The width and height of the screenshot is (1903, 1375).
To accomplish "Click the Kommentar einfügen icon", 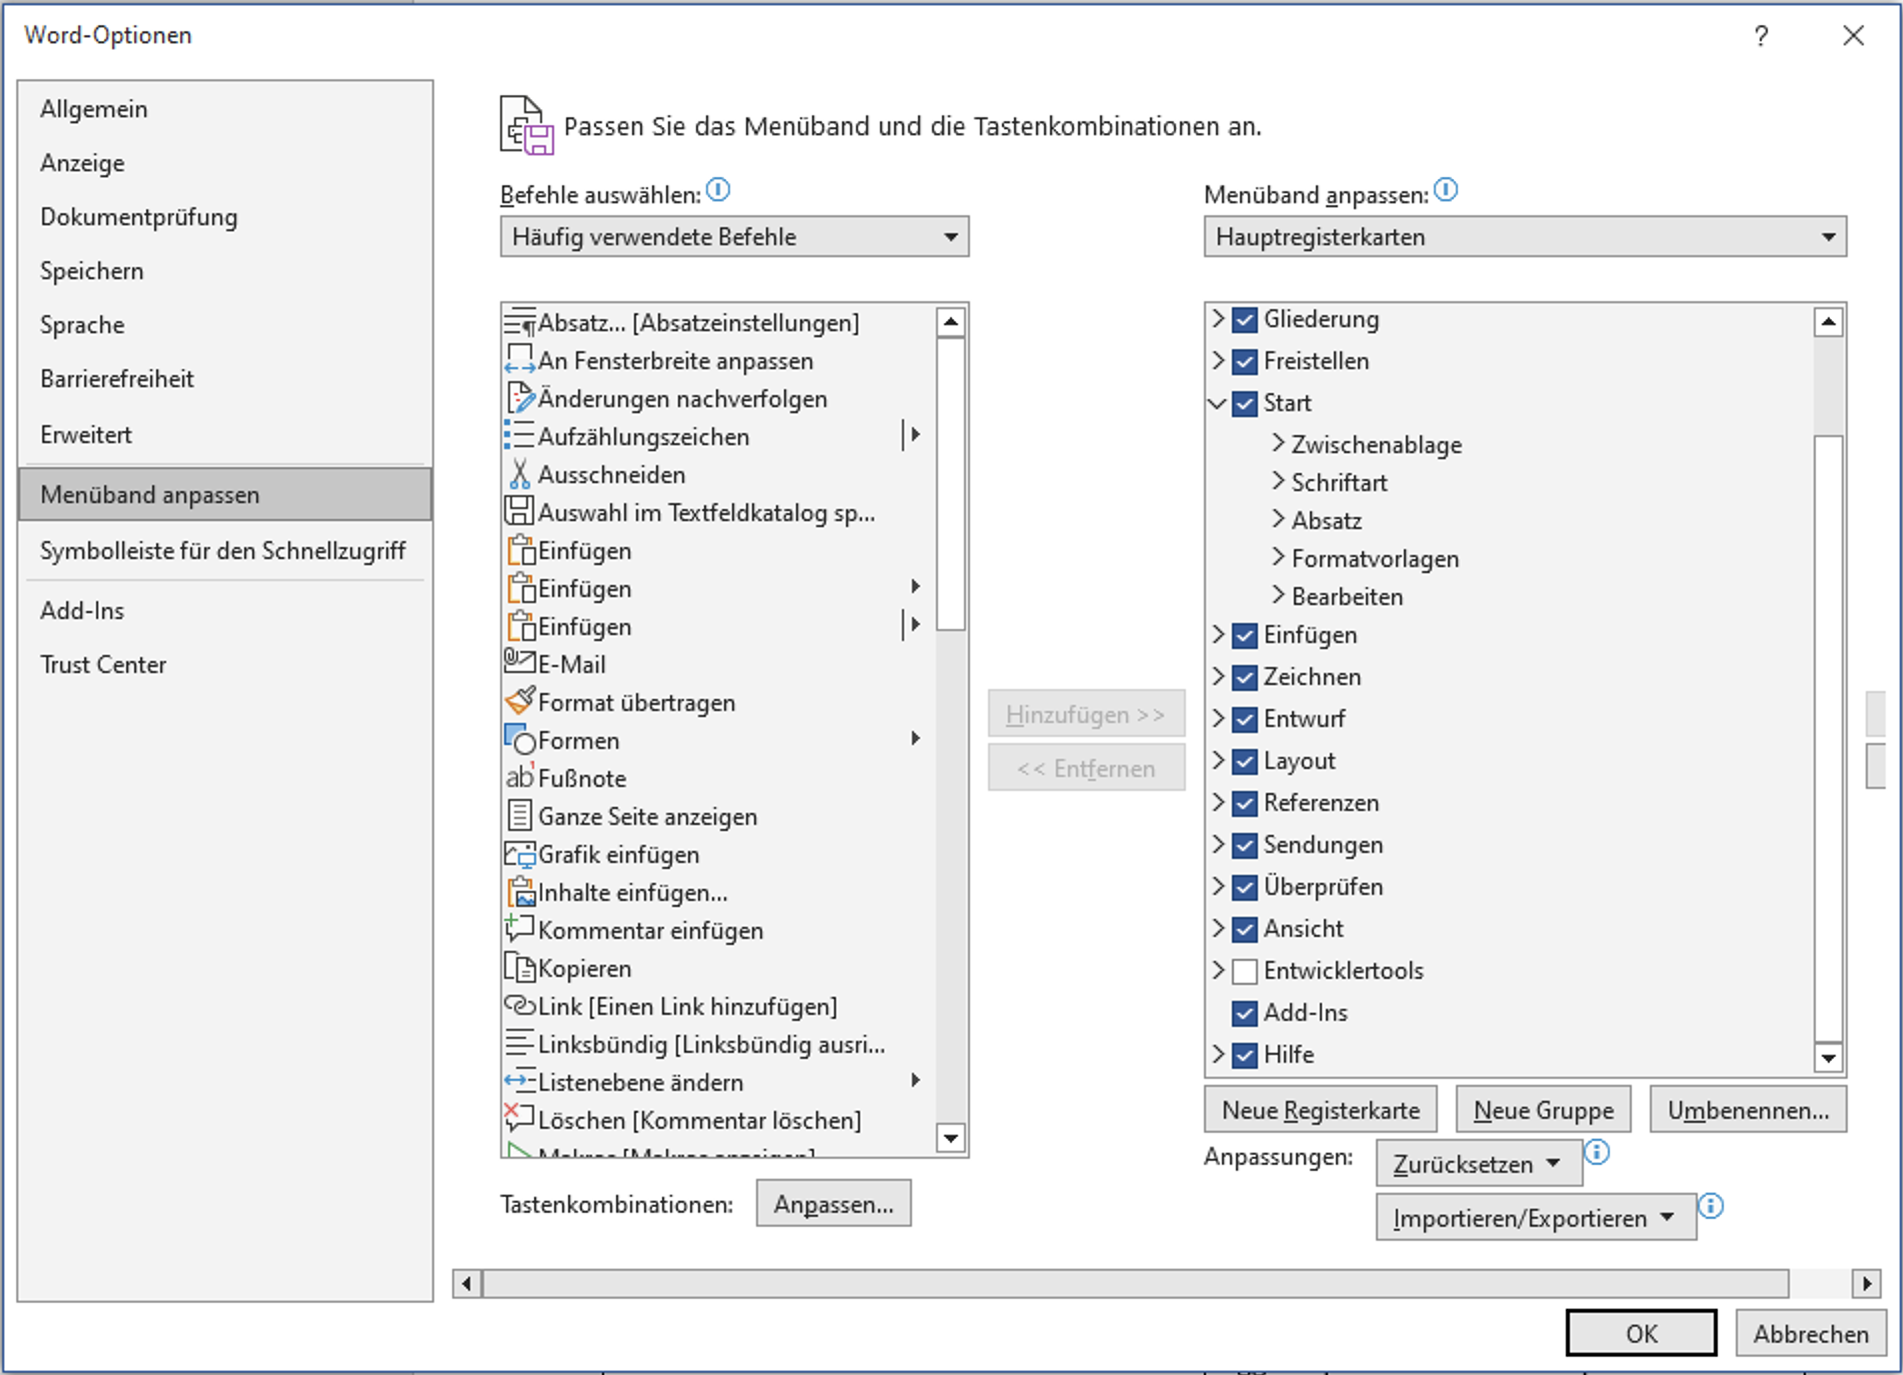I will tap(520, 929).
